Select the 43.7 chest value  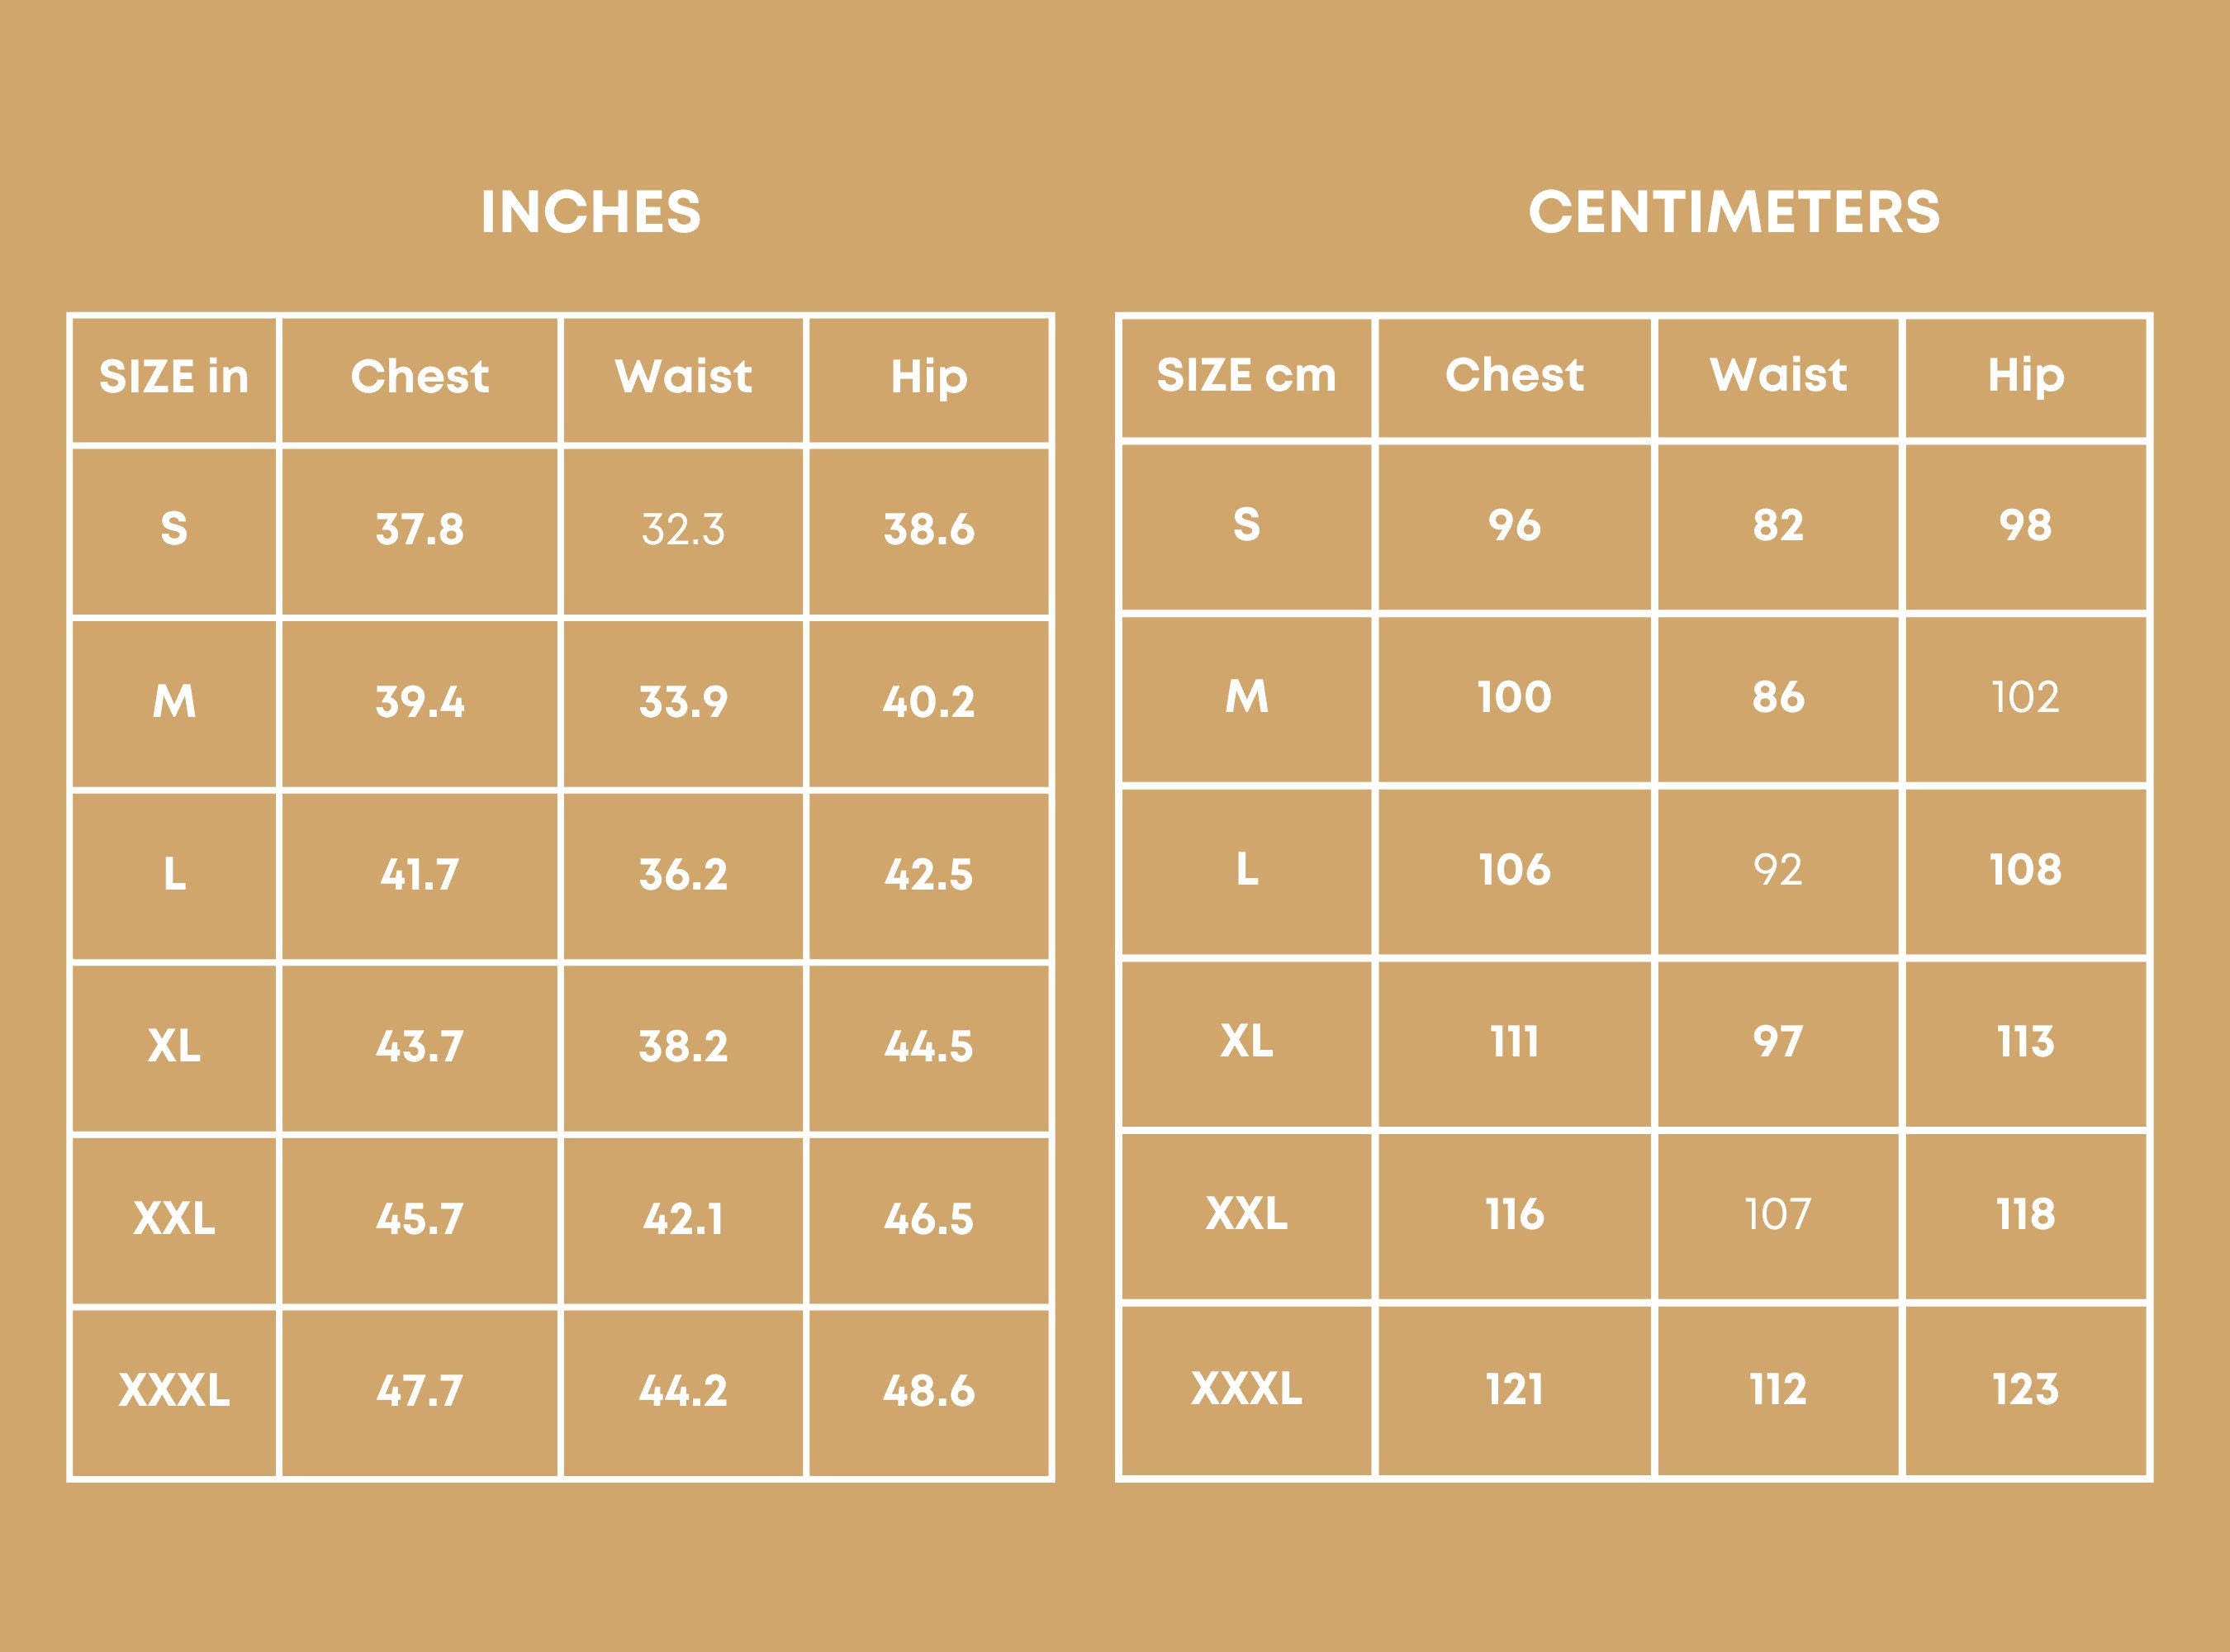420,1047
